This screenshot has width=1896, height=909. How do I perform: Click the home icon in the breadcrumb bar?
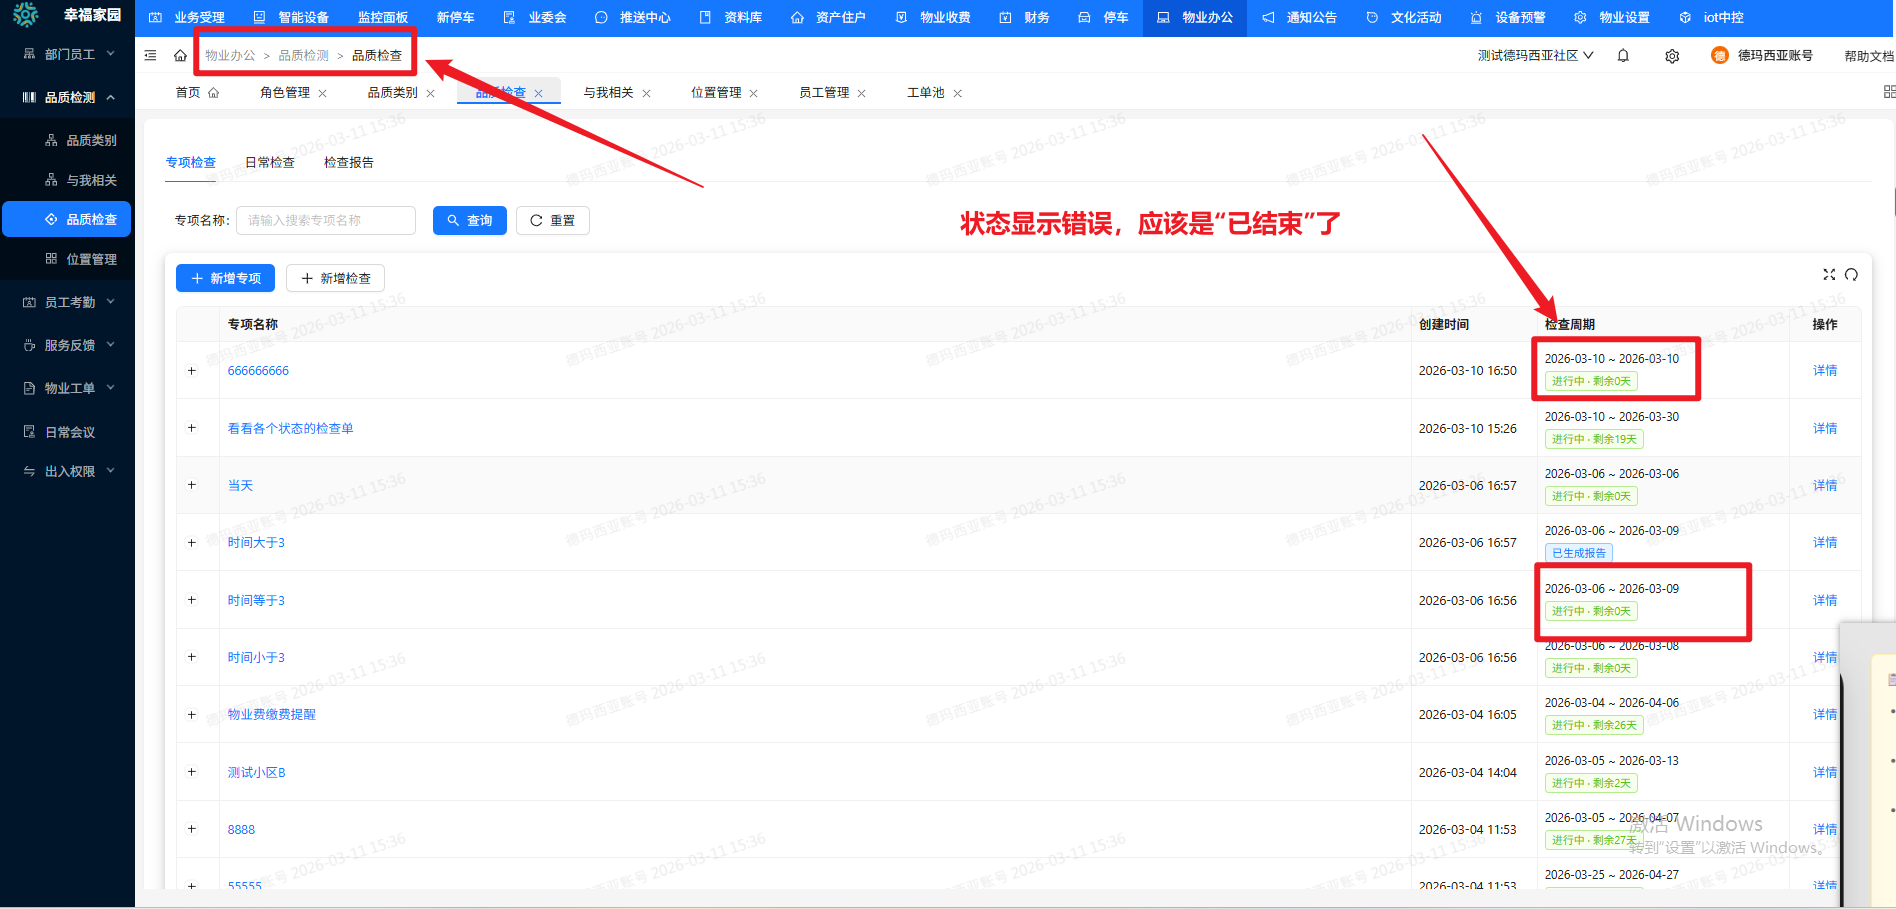tap(180, 55)
